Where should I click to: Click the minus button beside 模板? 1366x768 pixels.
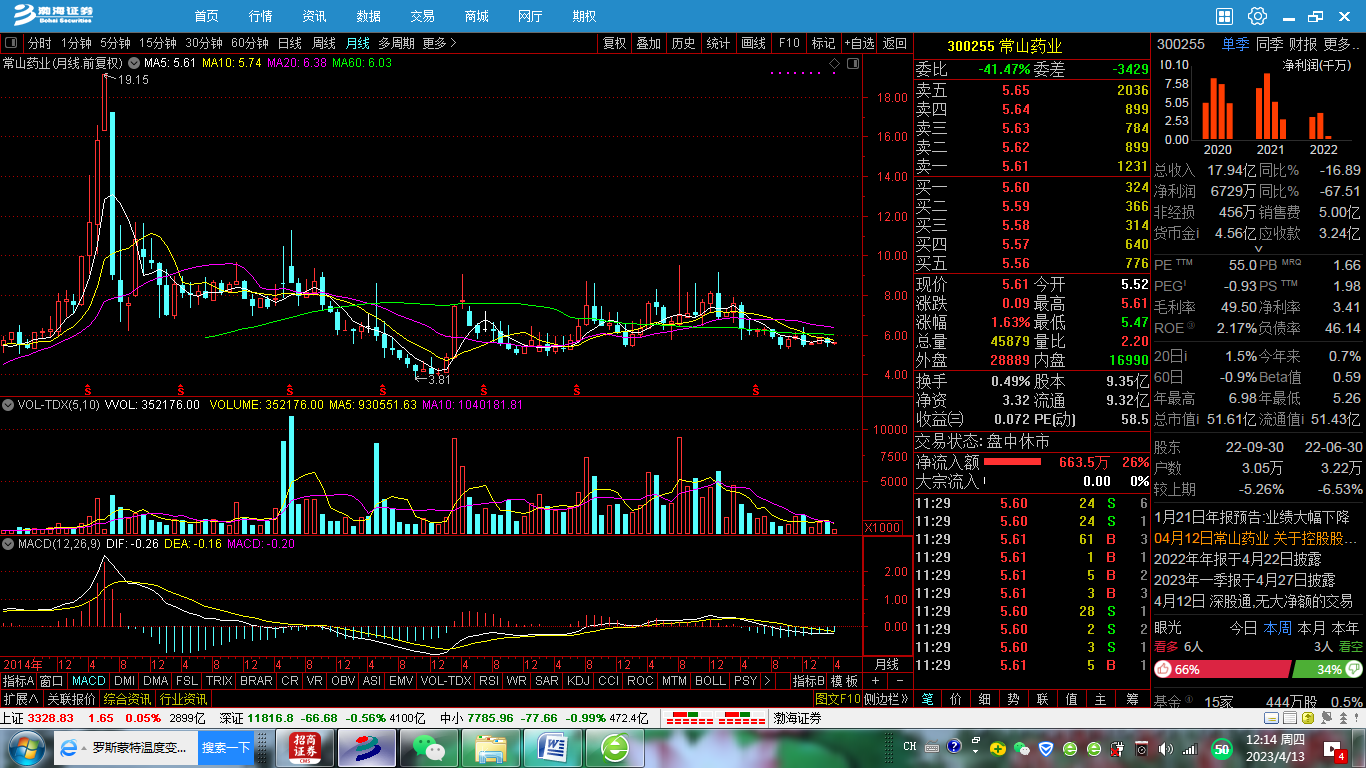(x=899, y=681)
